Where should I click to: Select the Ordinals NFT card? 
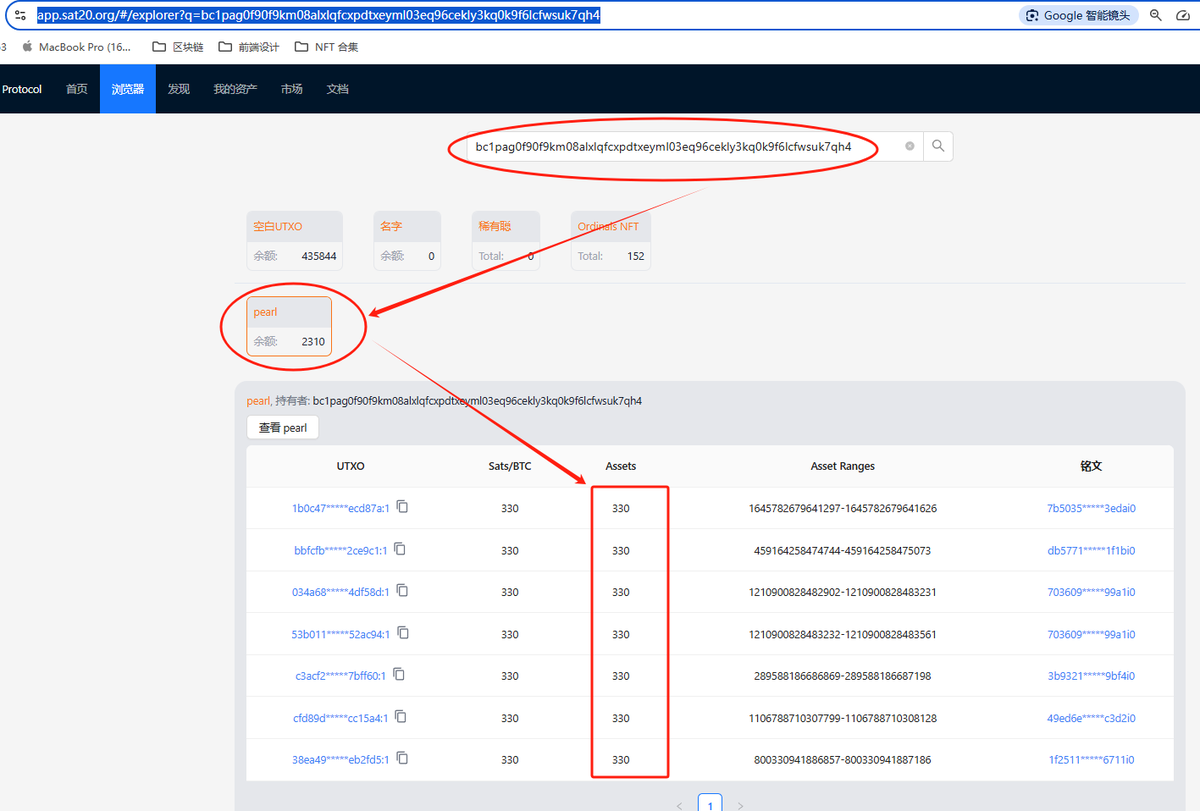coord(611,241)
